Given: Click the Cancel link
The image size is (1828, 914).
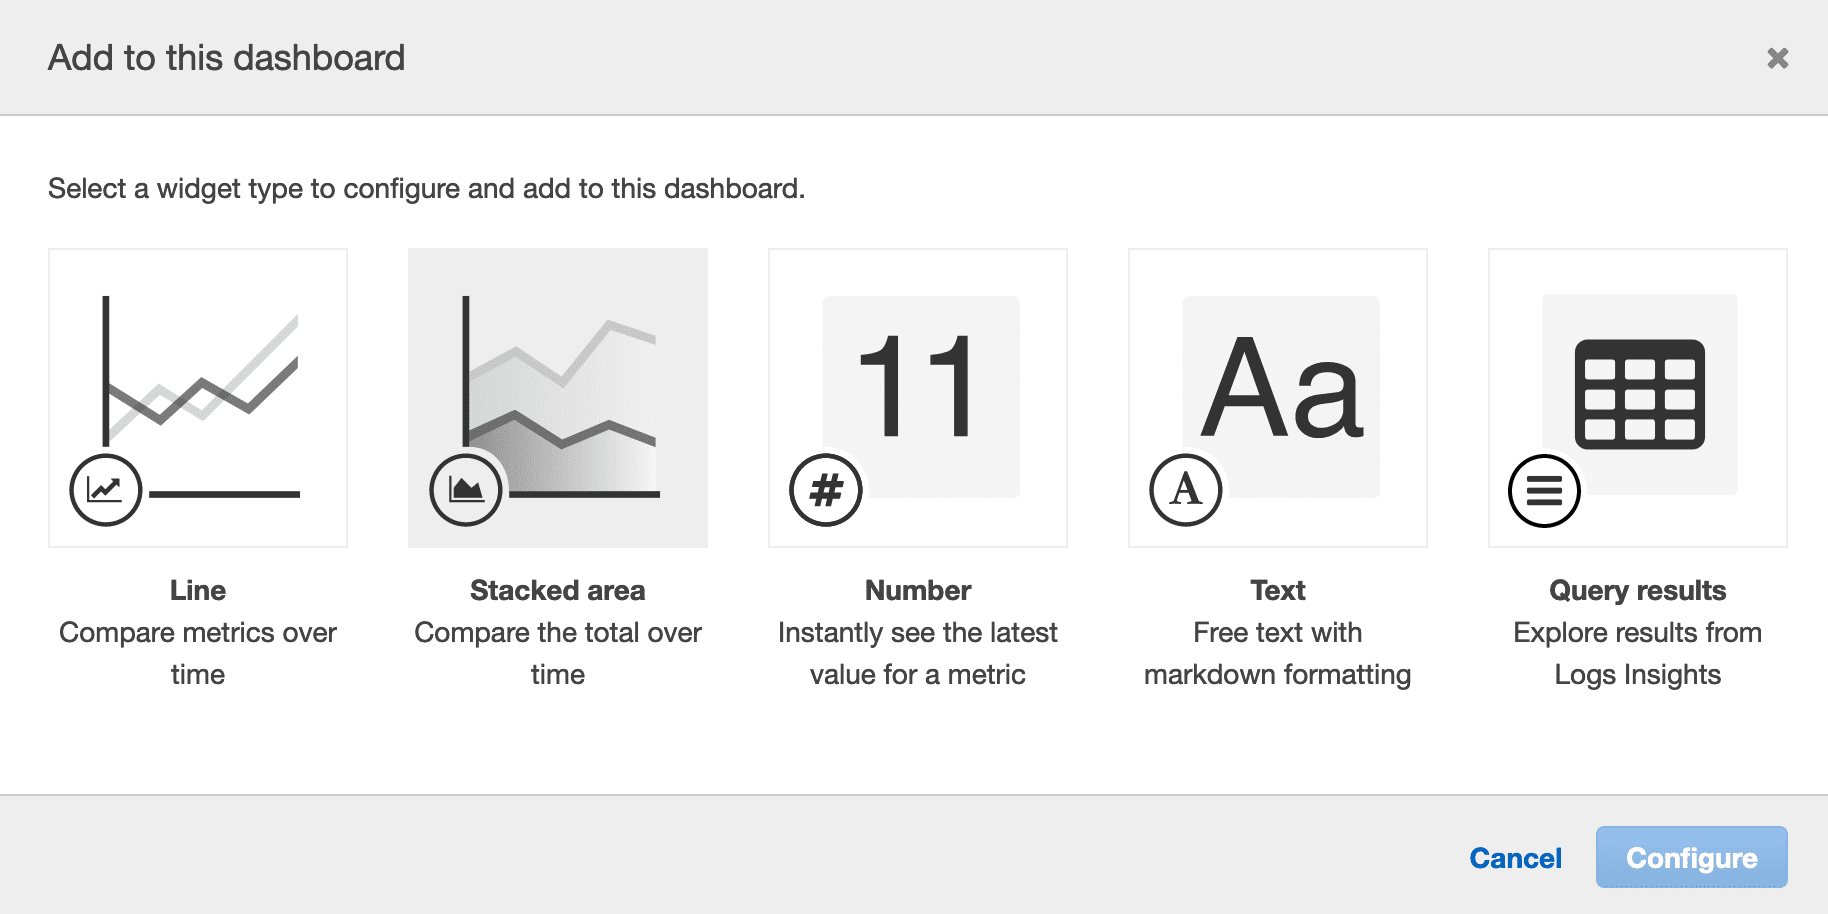Looking at the screenshot, I should tap(1515, 857).
